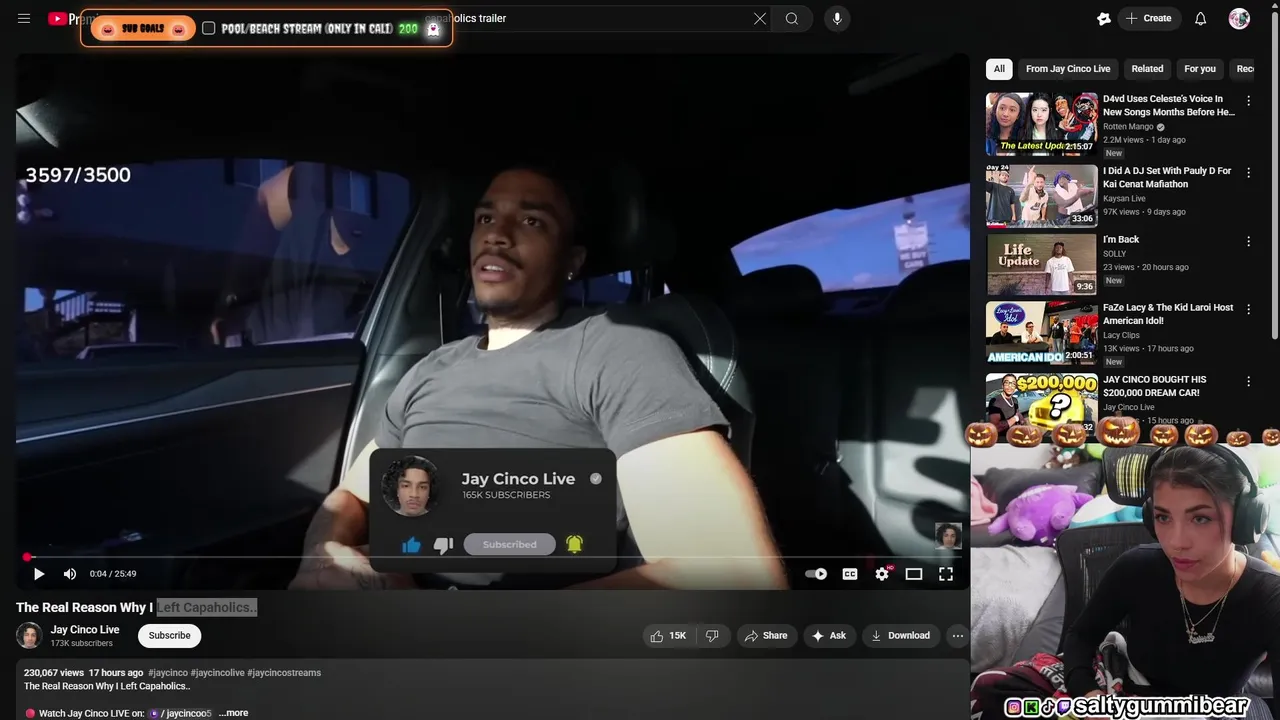
Task: Open options menu for the Dream Car video
Action: (1248, 381)
